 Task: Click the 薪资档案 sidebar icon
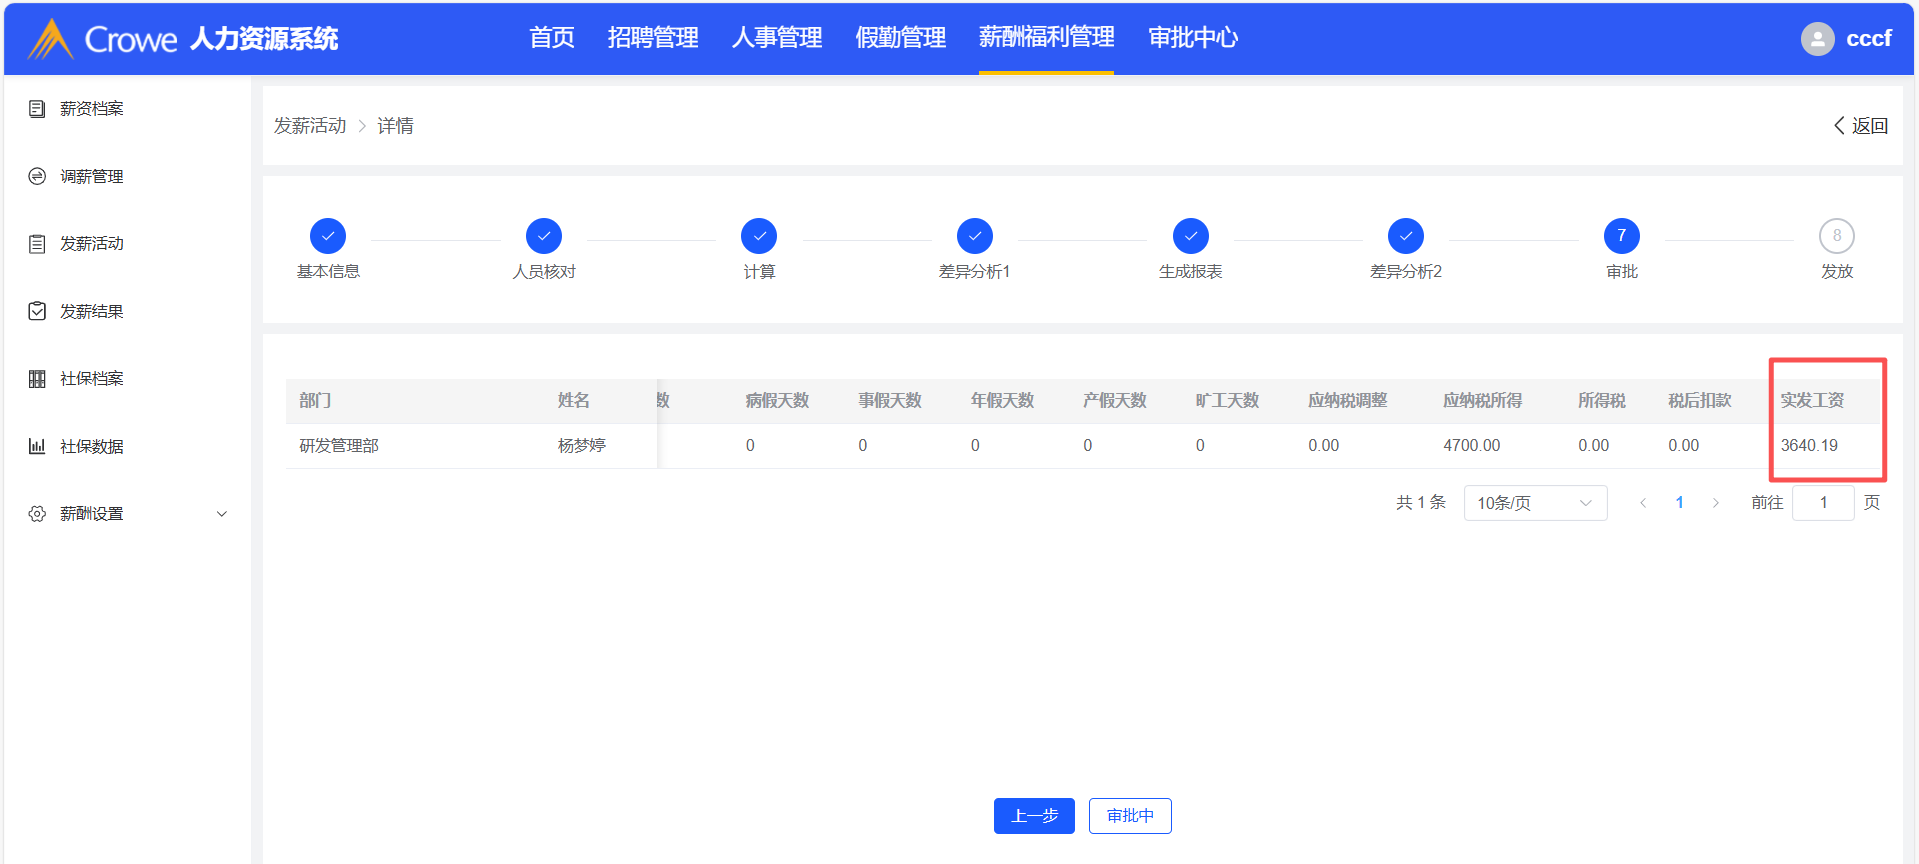pos(37,109)
